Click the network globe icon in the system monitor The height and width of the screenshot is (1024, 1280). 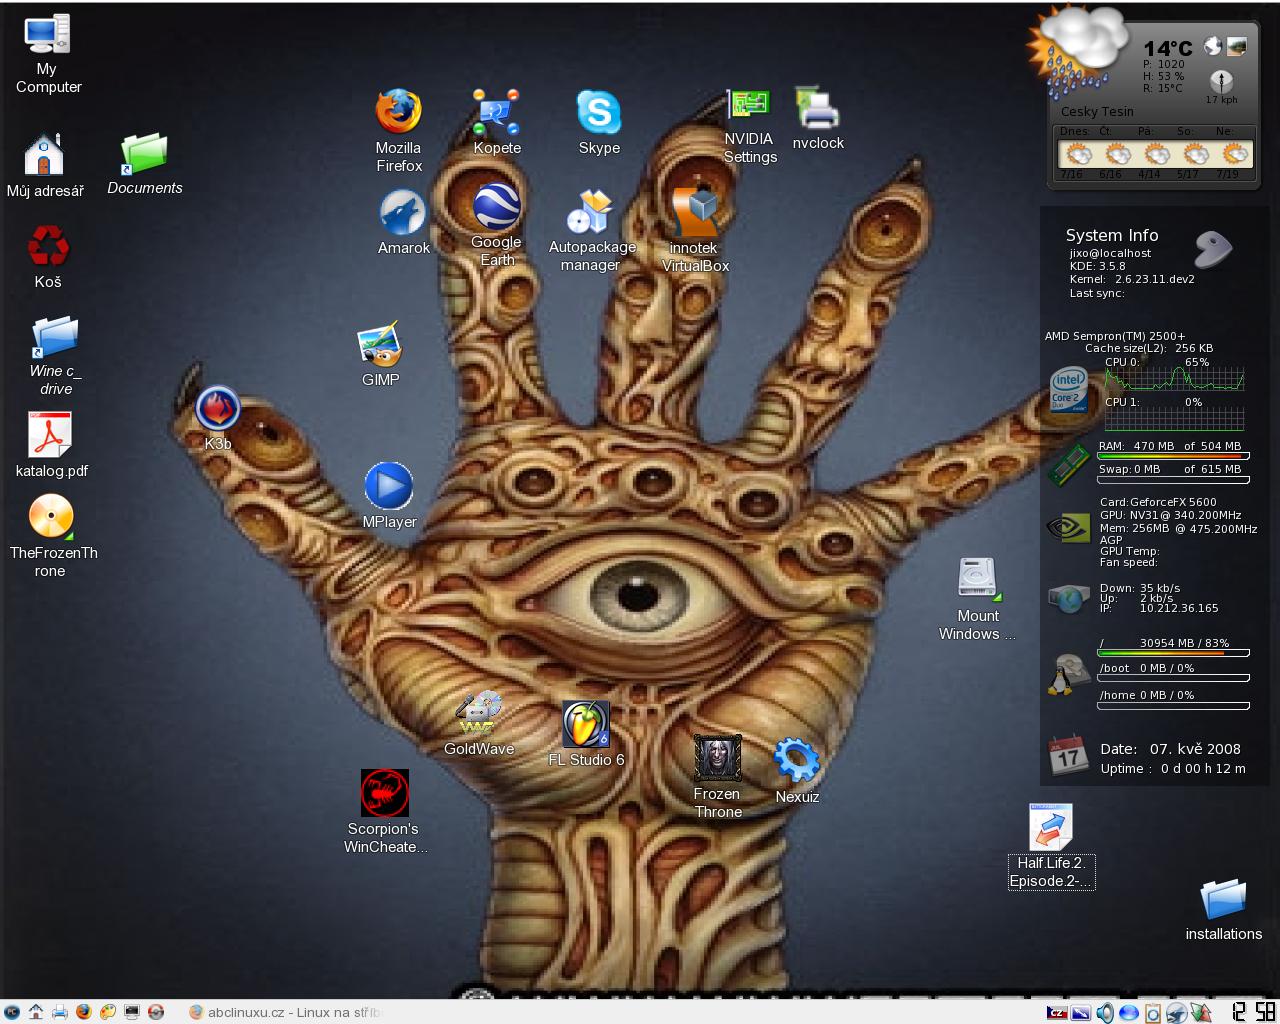click(x=1068, y=598)
